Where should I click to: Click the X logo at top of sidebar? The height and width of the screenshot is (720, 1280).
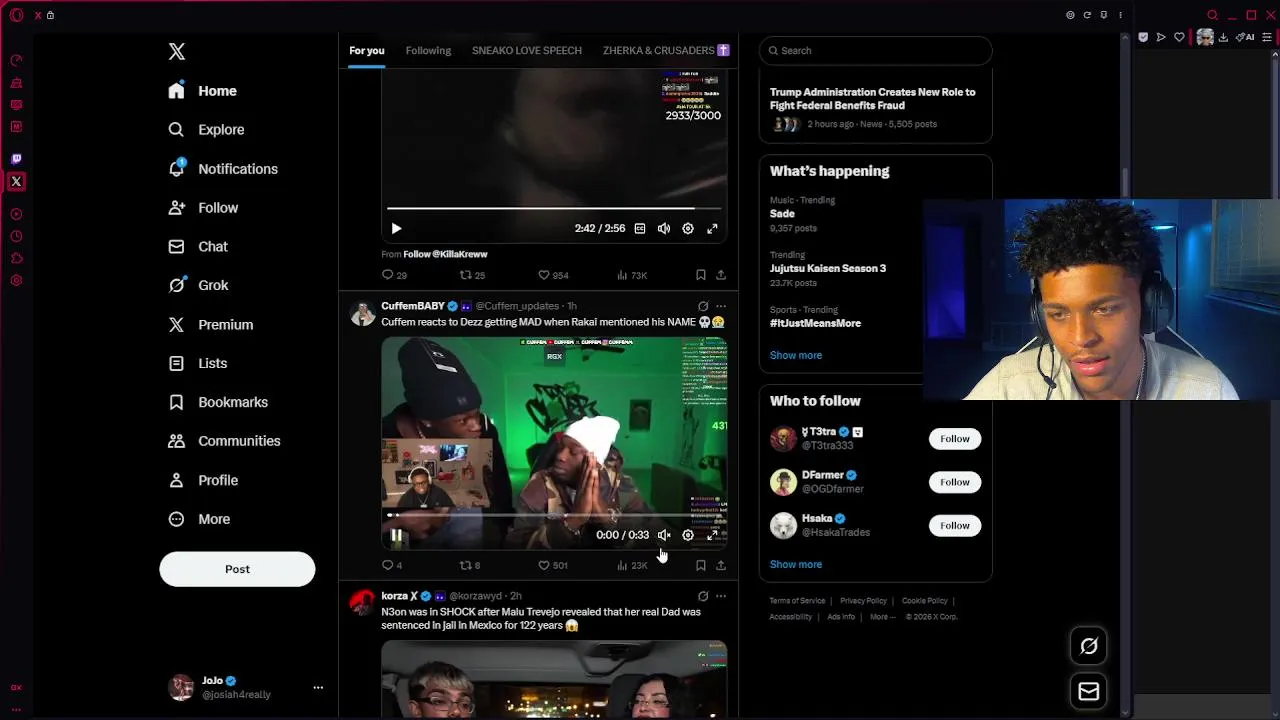[x=177, y=52]
